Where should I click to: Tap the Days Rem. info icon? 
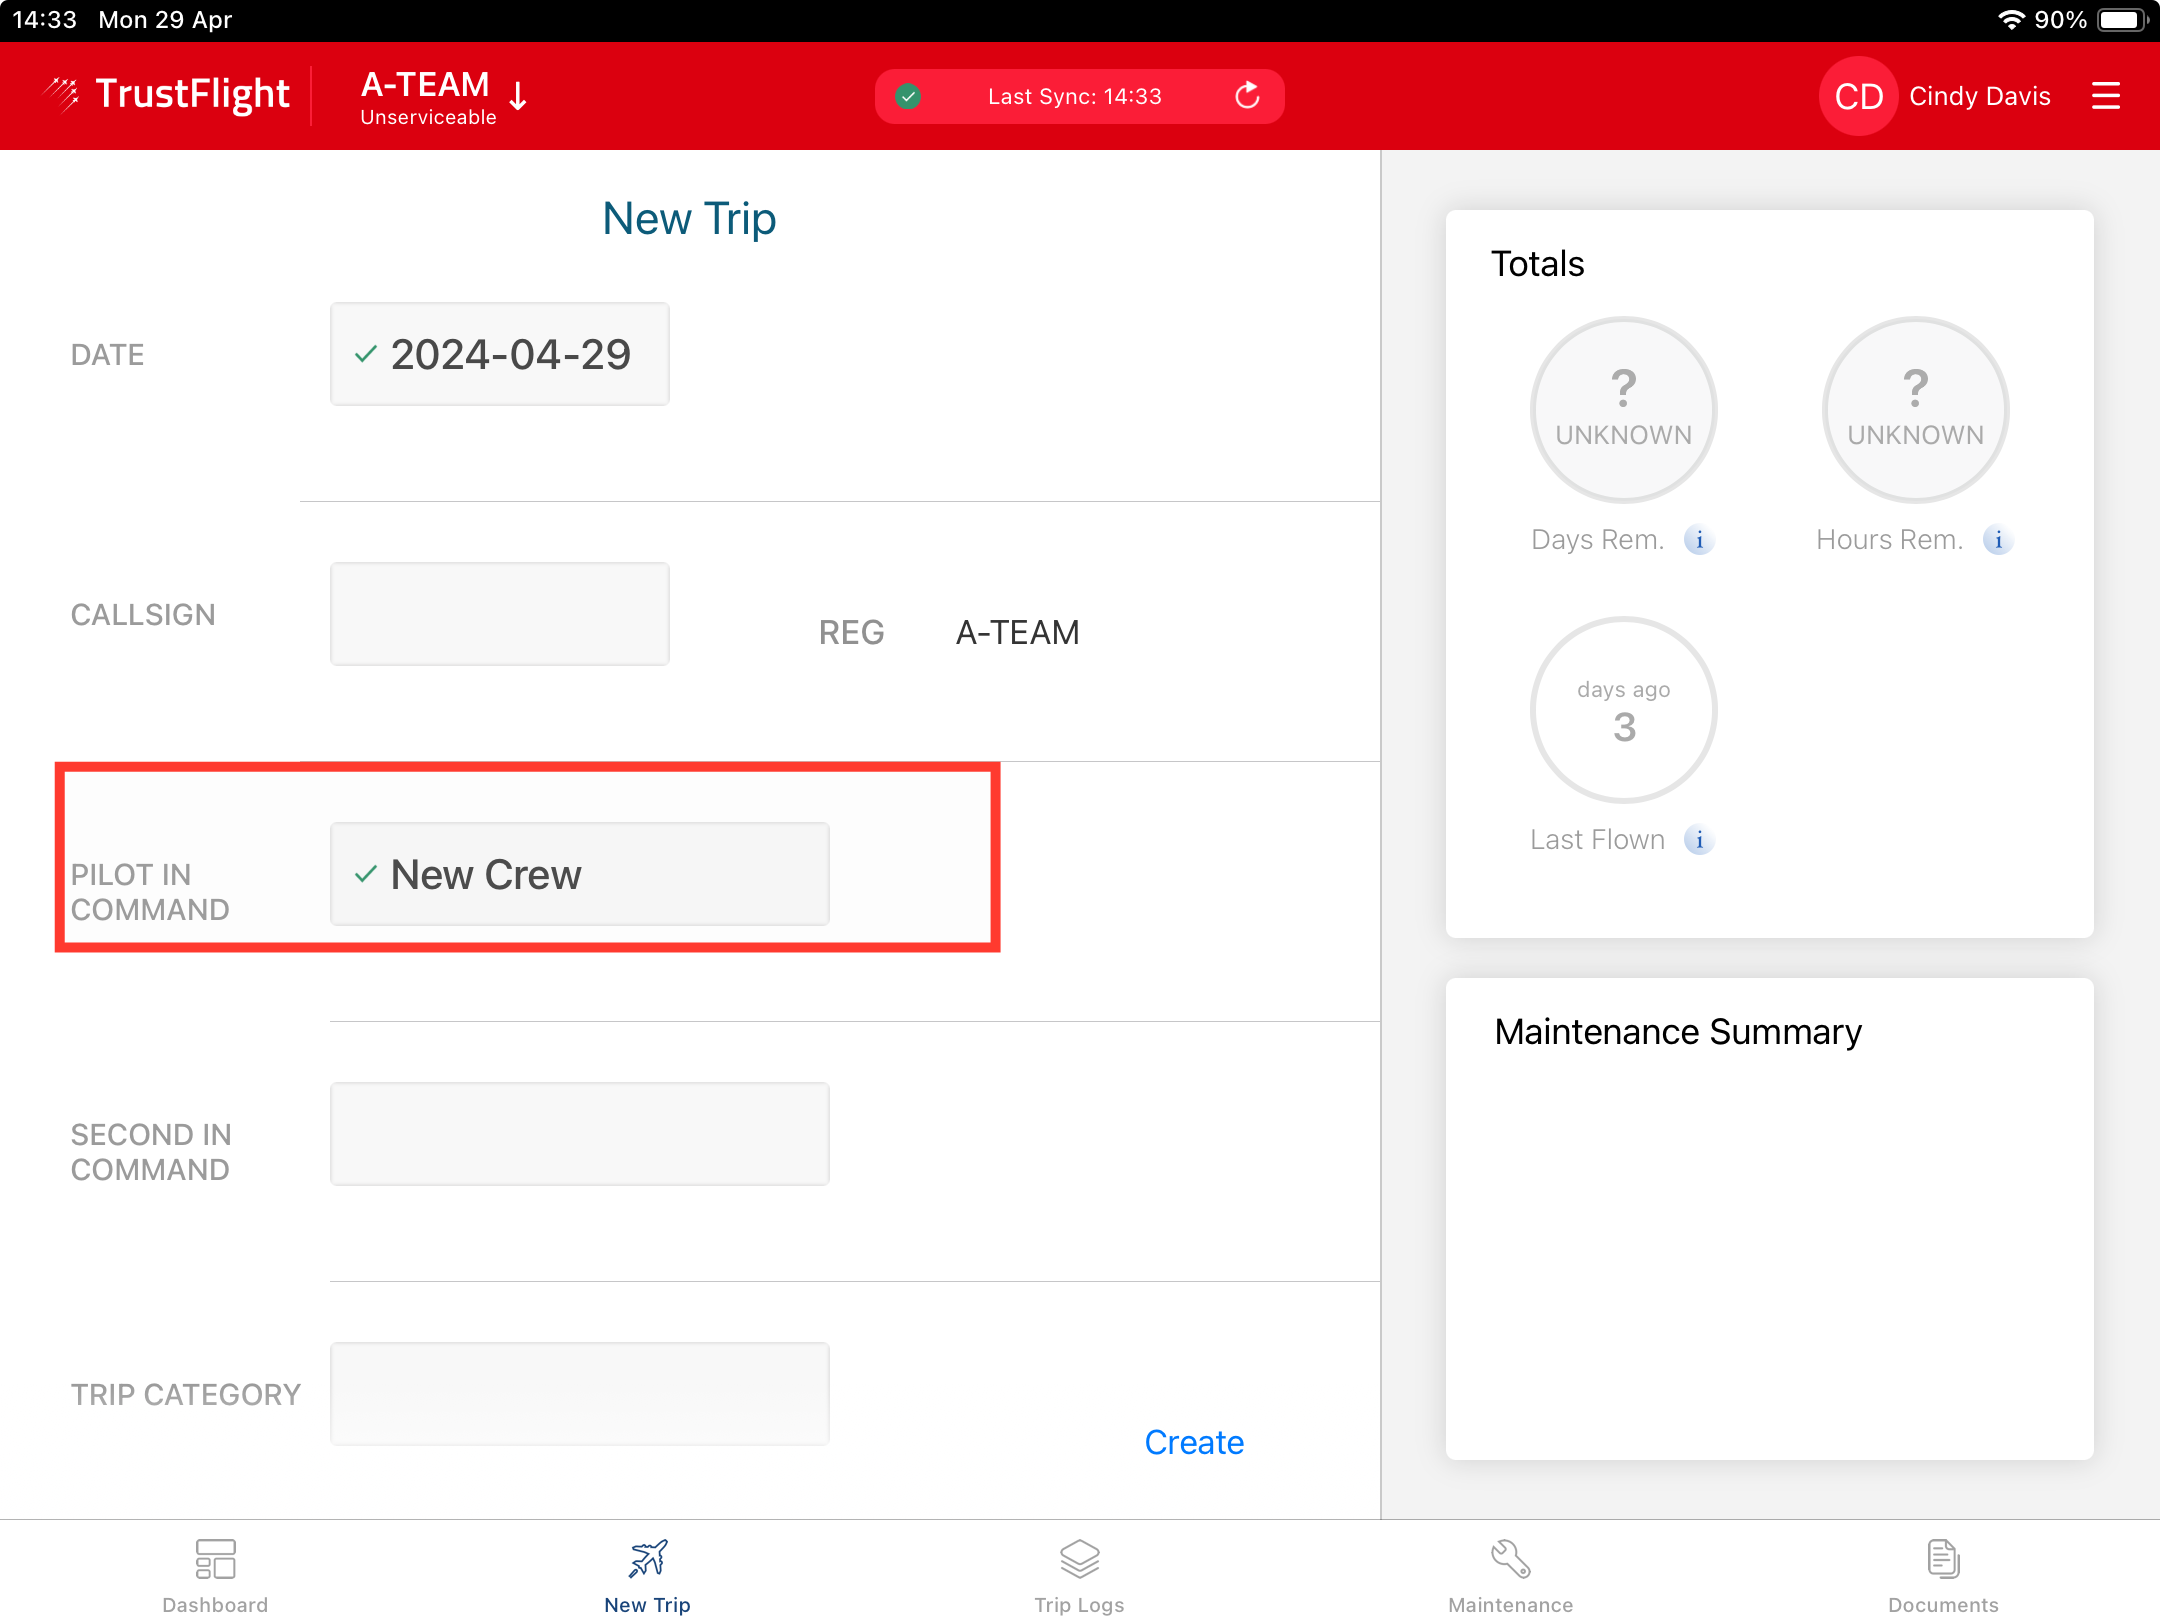pyautogui.click(x=1698, y=540)
